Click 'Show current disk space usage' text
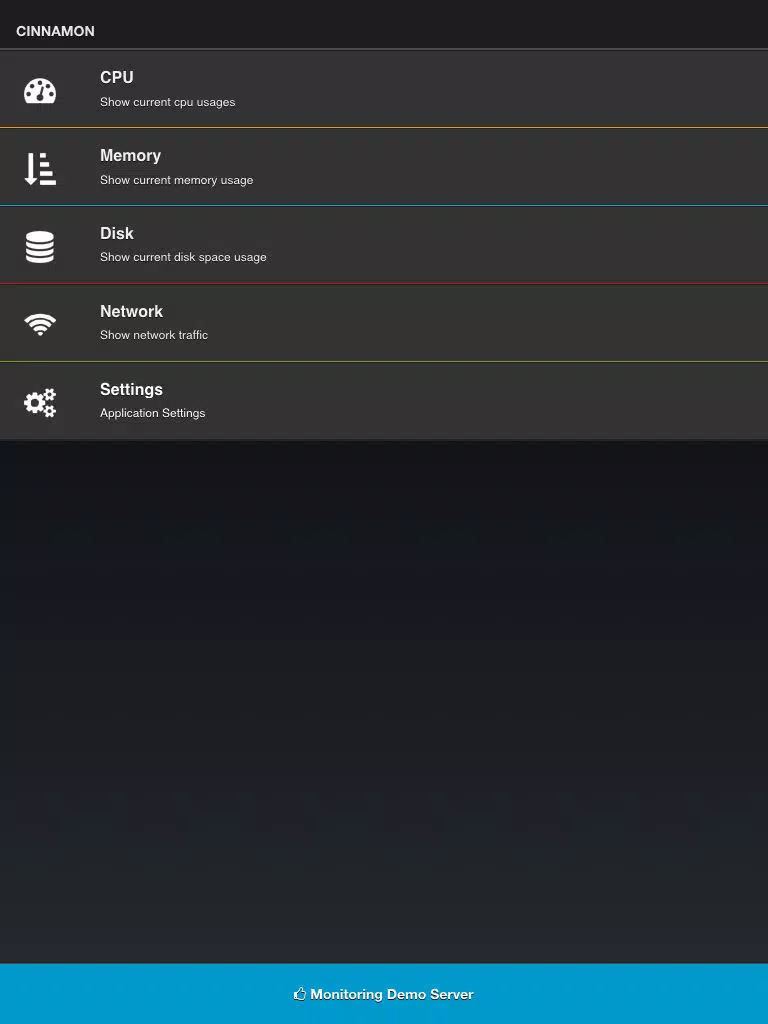 [x=184, y=257]
